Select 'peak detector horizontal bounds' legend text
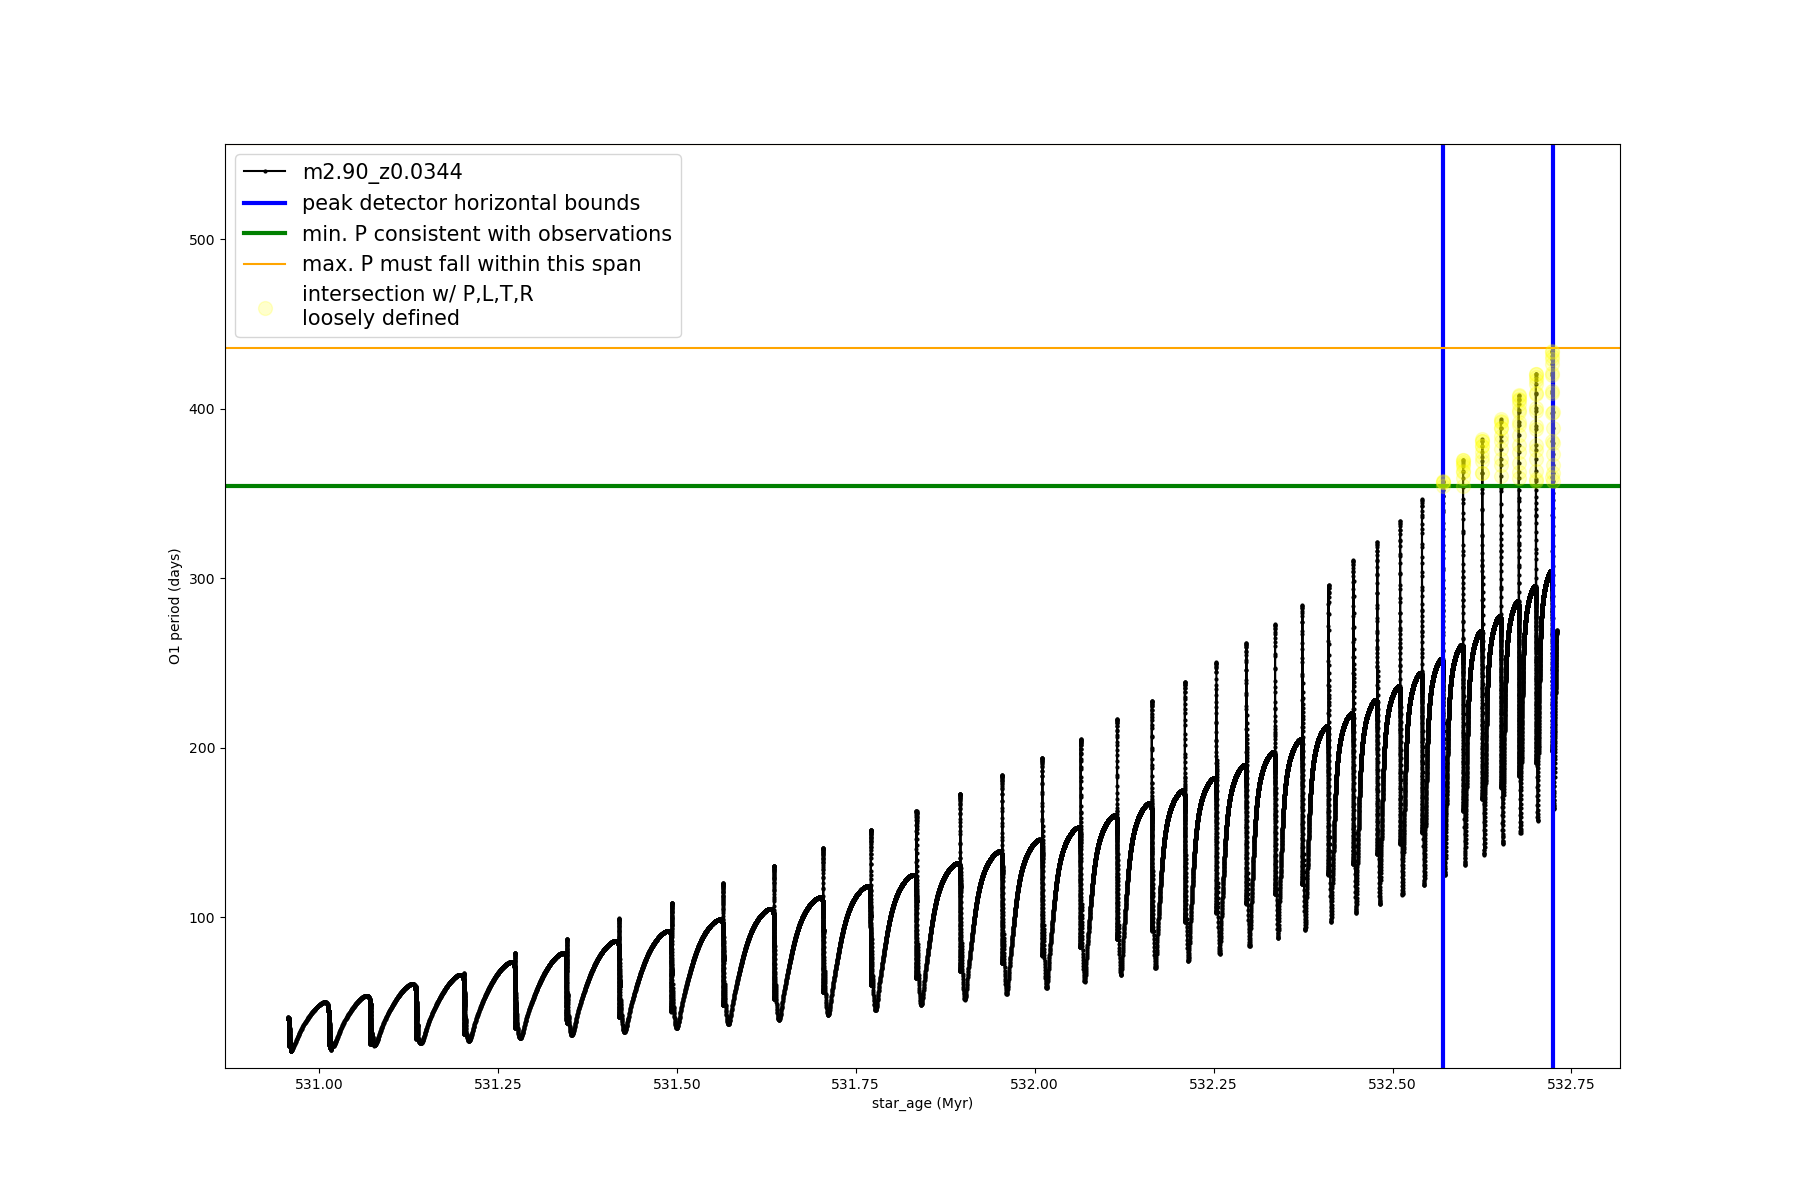 pos(470,203)
